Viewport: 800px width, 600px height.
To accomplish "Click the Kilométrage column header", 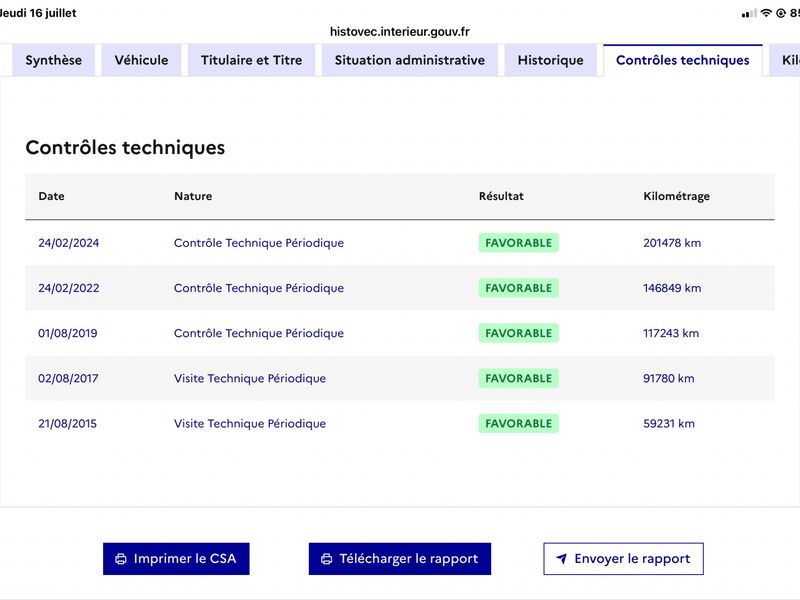I will pyautogui.click(x=677, y=196).
